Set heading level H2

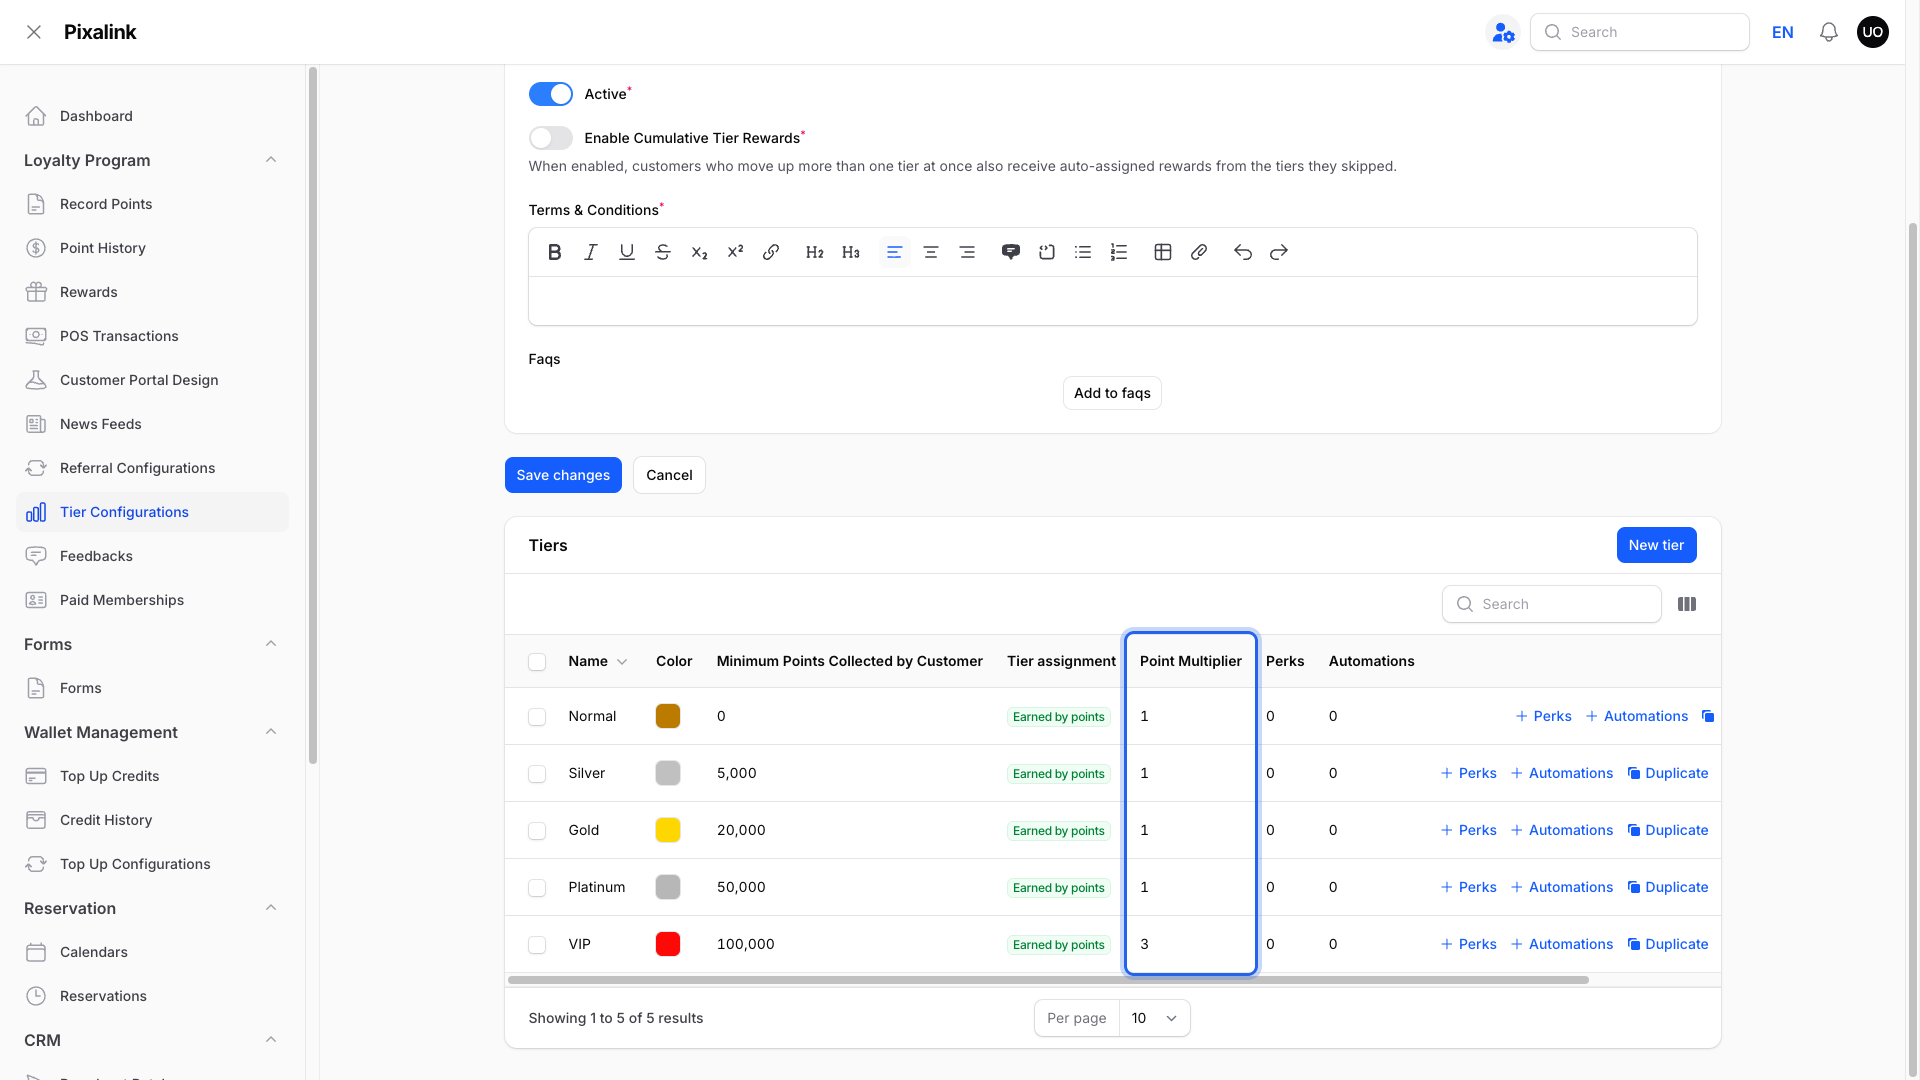[814, 252]
